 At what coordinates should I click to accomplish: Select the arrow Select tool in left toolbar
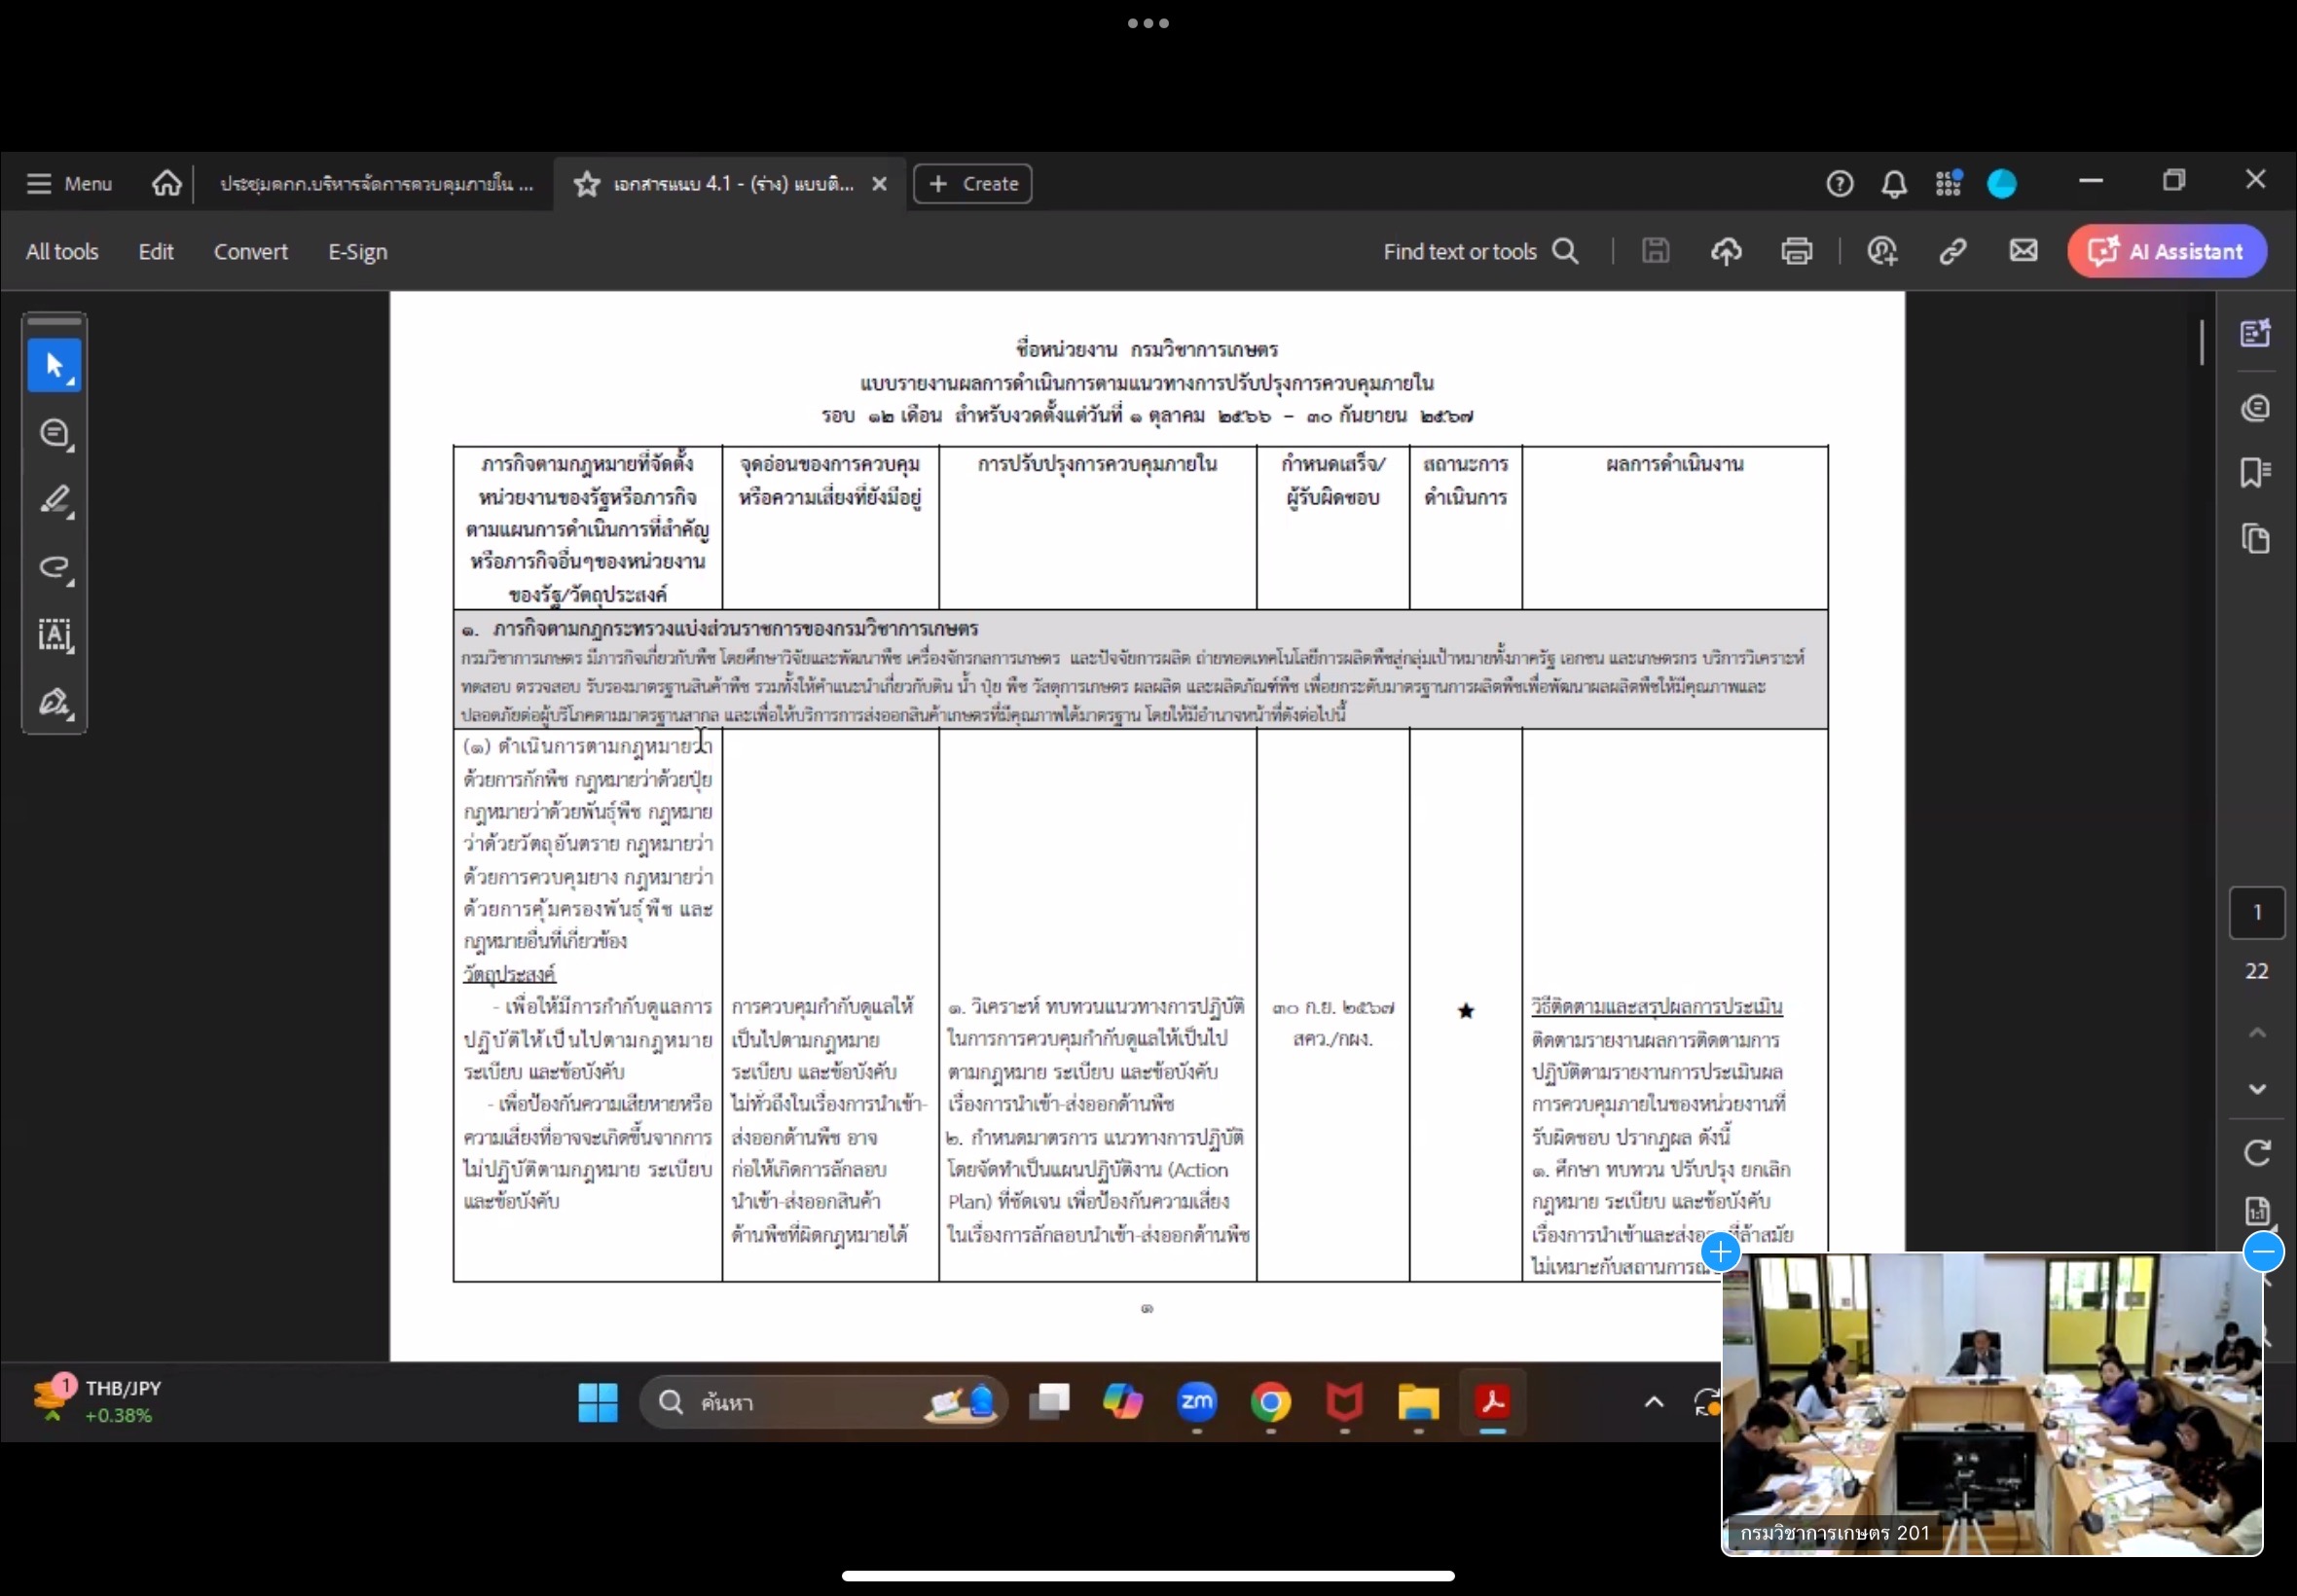54,366
